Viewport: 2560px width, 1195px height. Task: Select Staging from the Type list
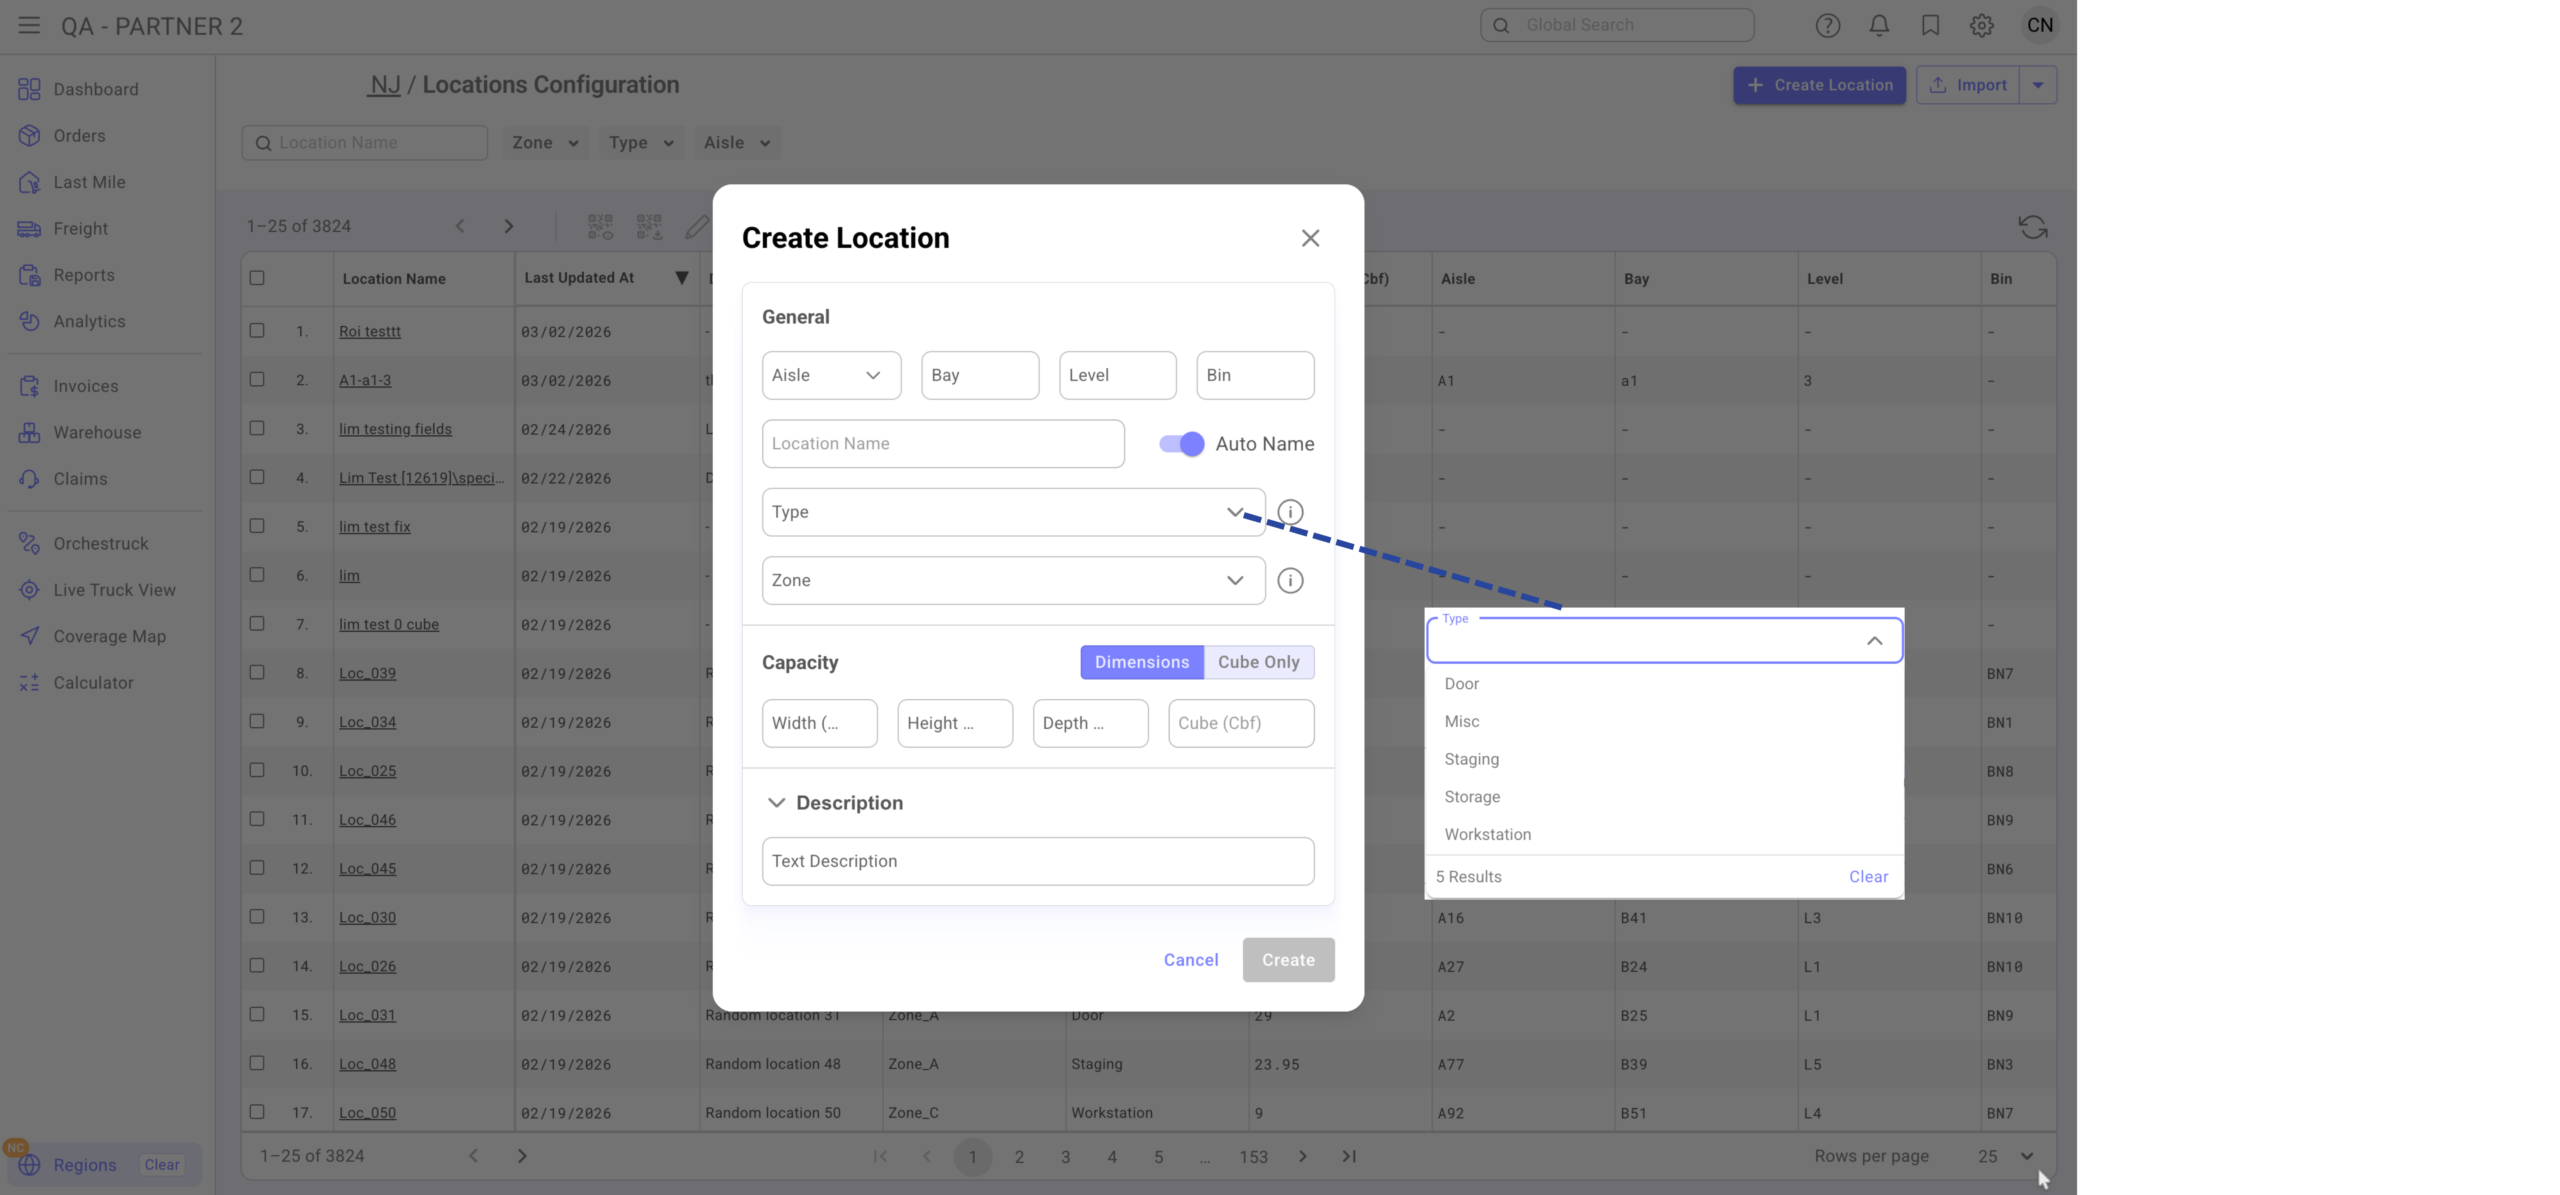pyautogui.click(x=1471, y=759)
